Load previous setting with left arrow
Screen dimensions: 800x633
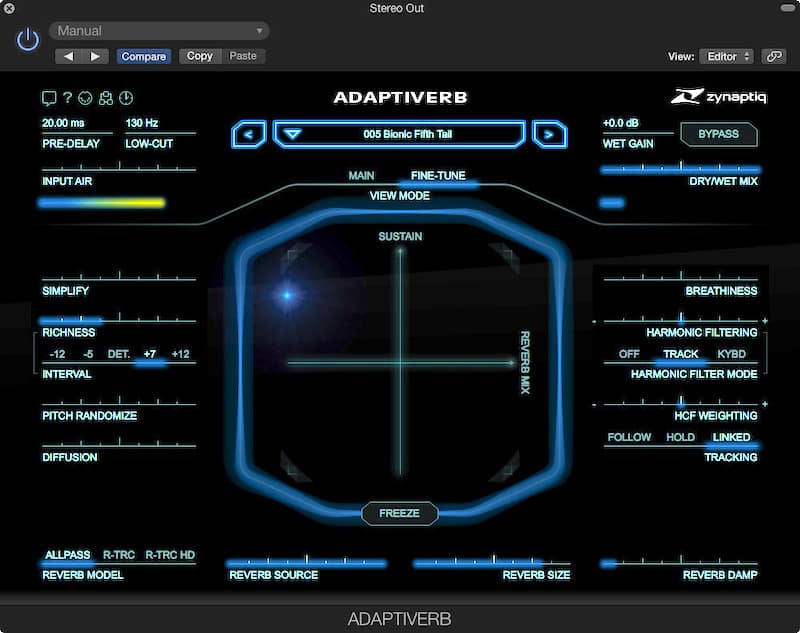68,56
